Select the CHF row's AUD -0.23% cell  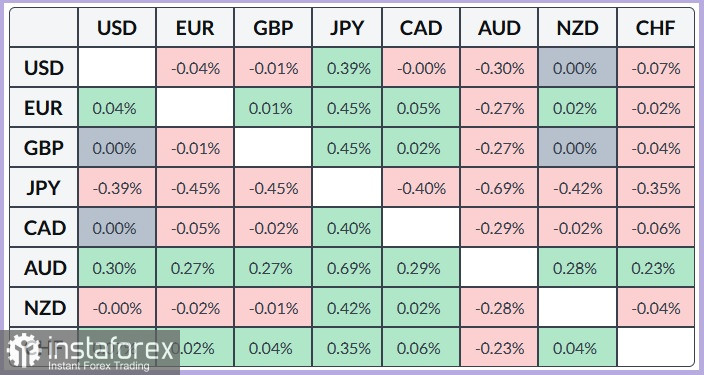pos(499,348)
